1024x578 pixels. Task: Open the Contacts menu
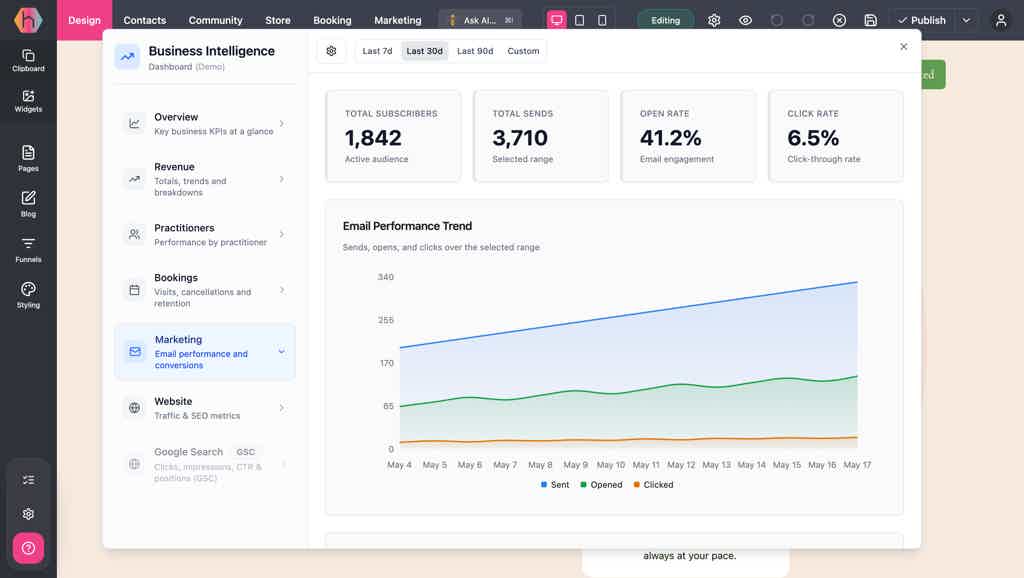(144, 20)
